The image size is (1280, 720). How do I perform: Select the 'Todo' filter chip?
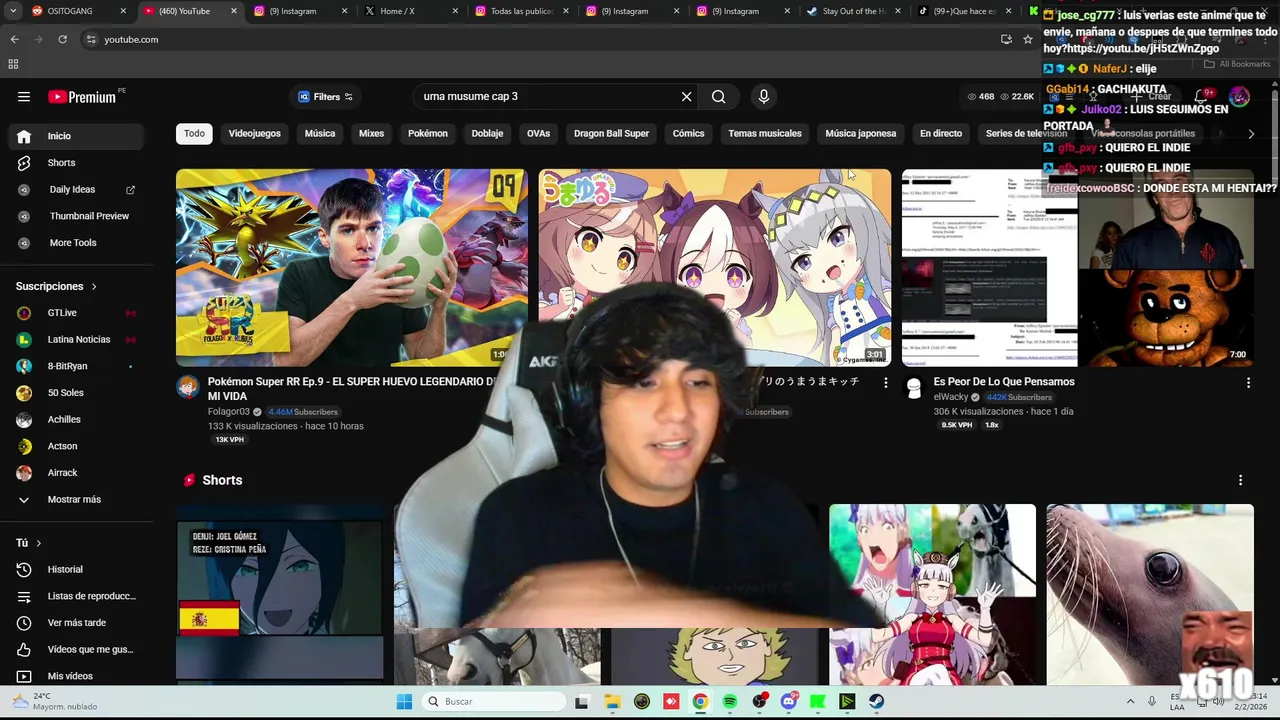[x=194, y=134]
